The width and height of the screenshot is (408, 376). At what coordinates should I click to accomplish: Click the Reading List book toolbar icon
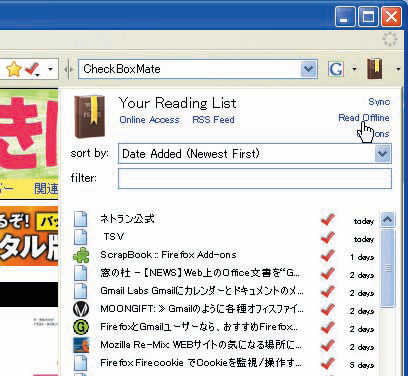coord(375,68)
